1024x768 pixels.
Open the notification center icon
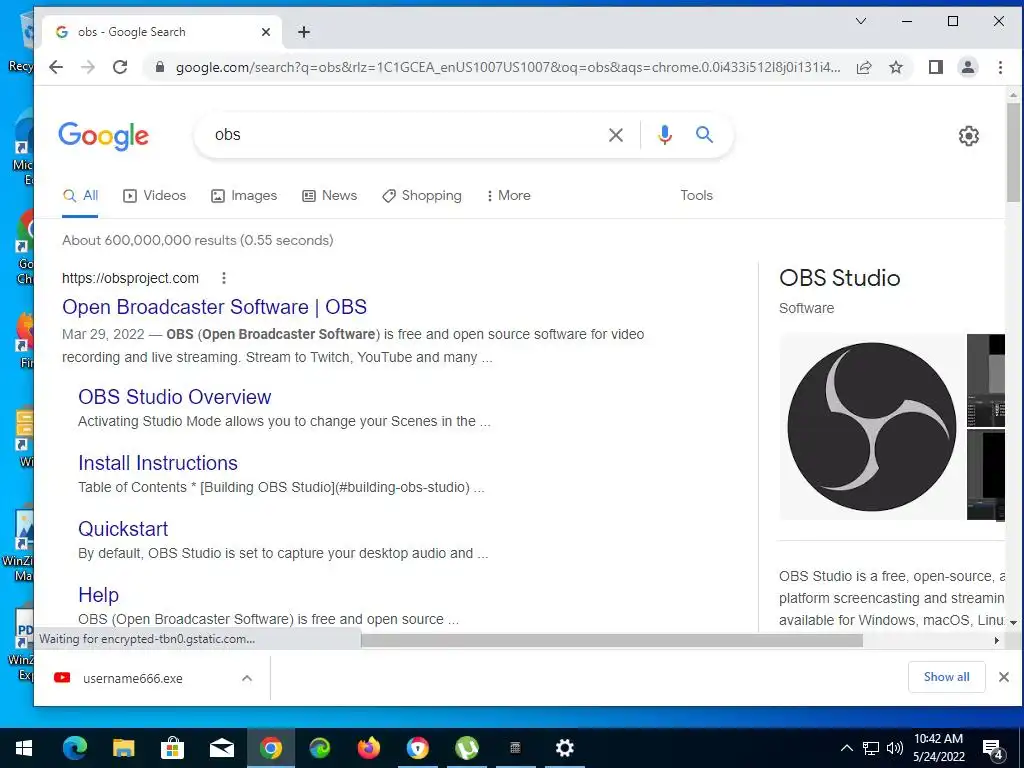click(x=993, y=749)
